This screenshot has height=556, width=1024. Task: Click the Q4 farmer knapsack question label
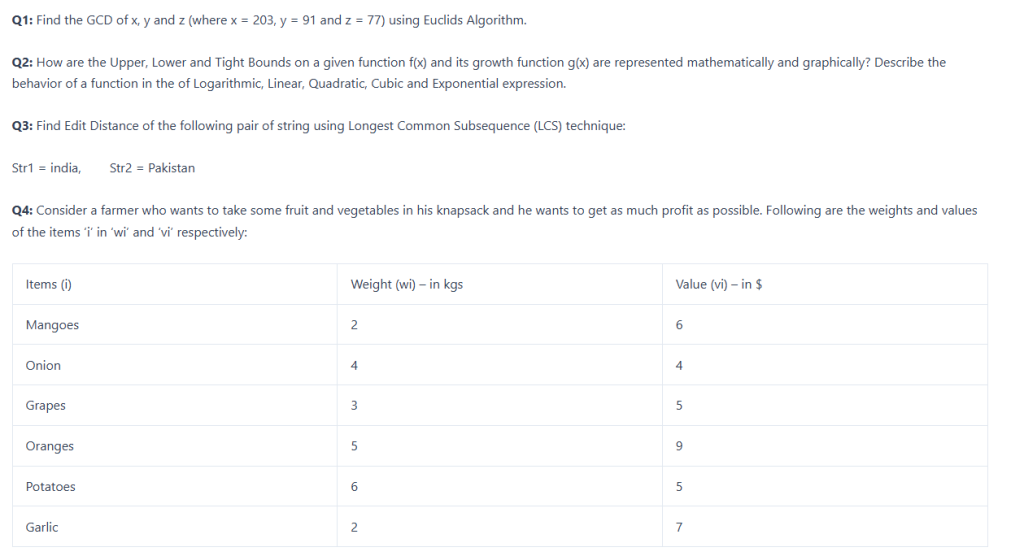pyautogui.click(x=24, y=211)
